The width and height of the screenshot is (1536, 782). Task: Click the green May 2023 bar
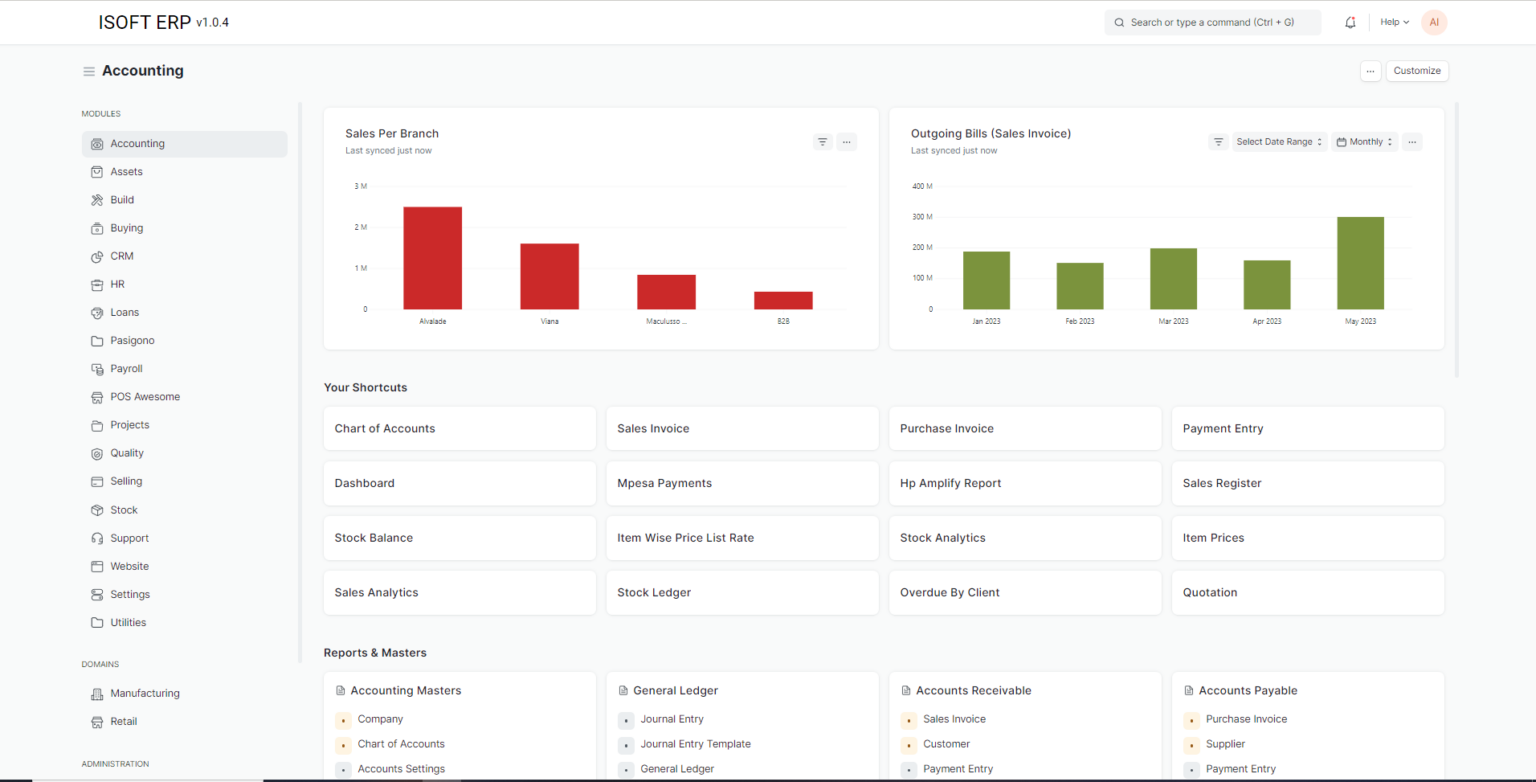point(1360,263)
